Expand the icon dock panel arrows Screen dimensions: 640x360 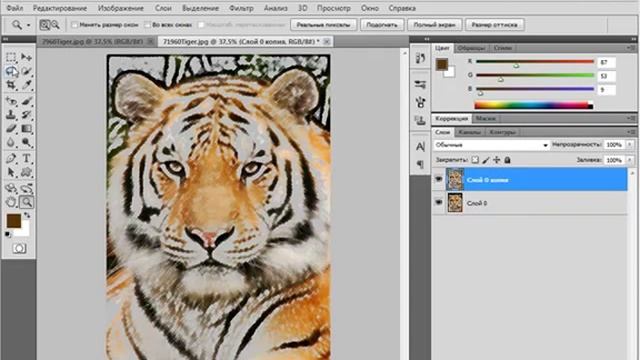point(427,39)
